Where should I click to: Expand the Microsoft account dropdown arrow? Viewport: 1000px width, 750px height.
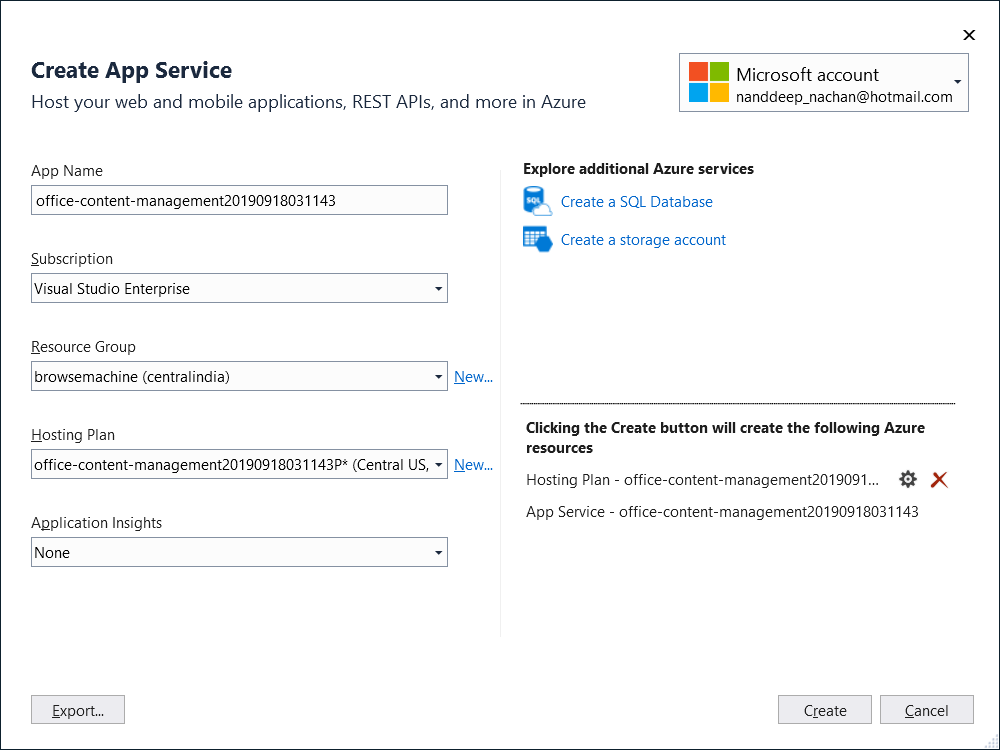[x=957, y=83]
